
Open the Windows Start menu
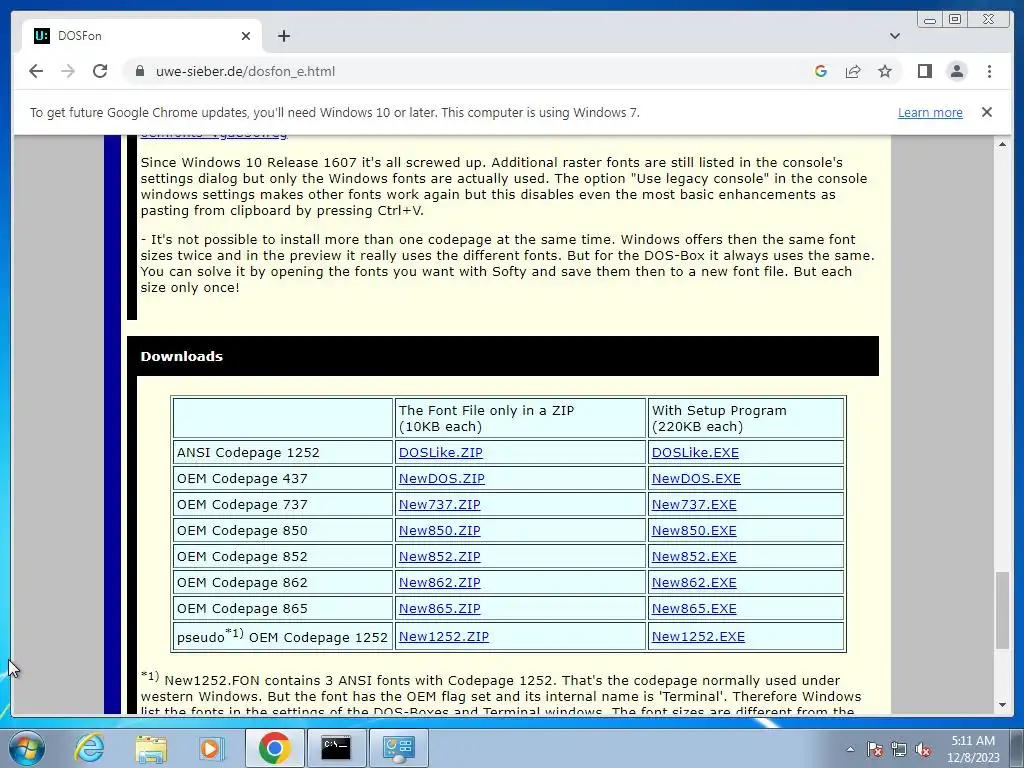point(26,748)
